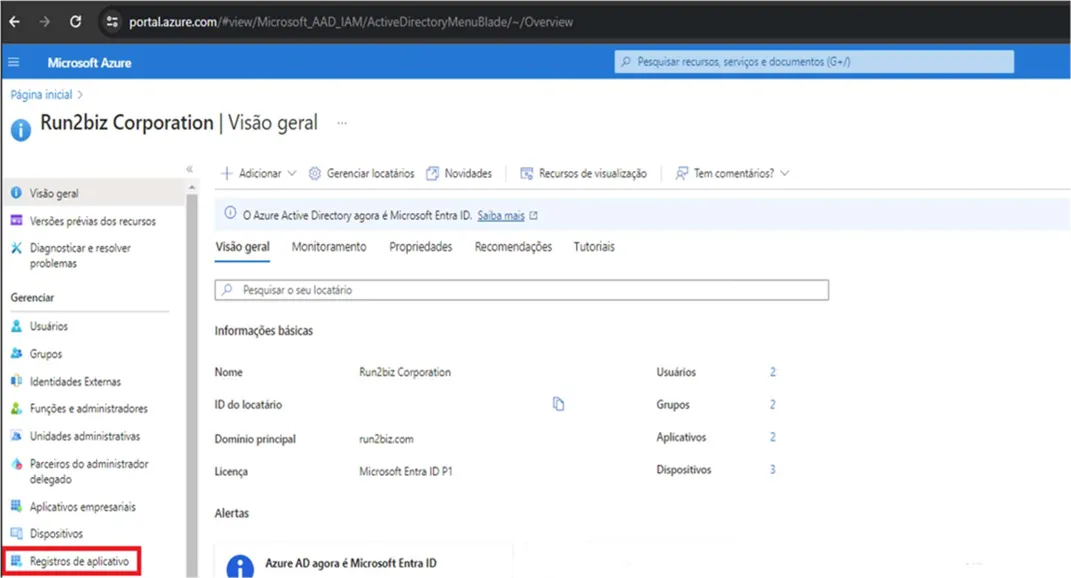Open the Dispositivos count link
Screen dimensions: 1071x578
point(773,469)
